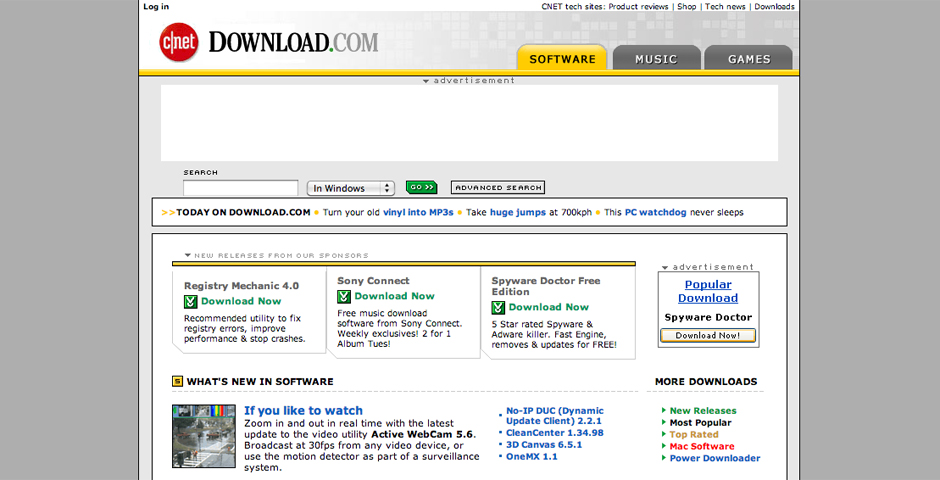This screenshot has width=940, height=480.
Task: Switch to the Software tab
Action: coord(562,58)
